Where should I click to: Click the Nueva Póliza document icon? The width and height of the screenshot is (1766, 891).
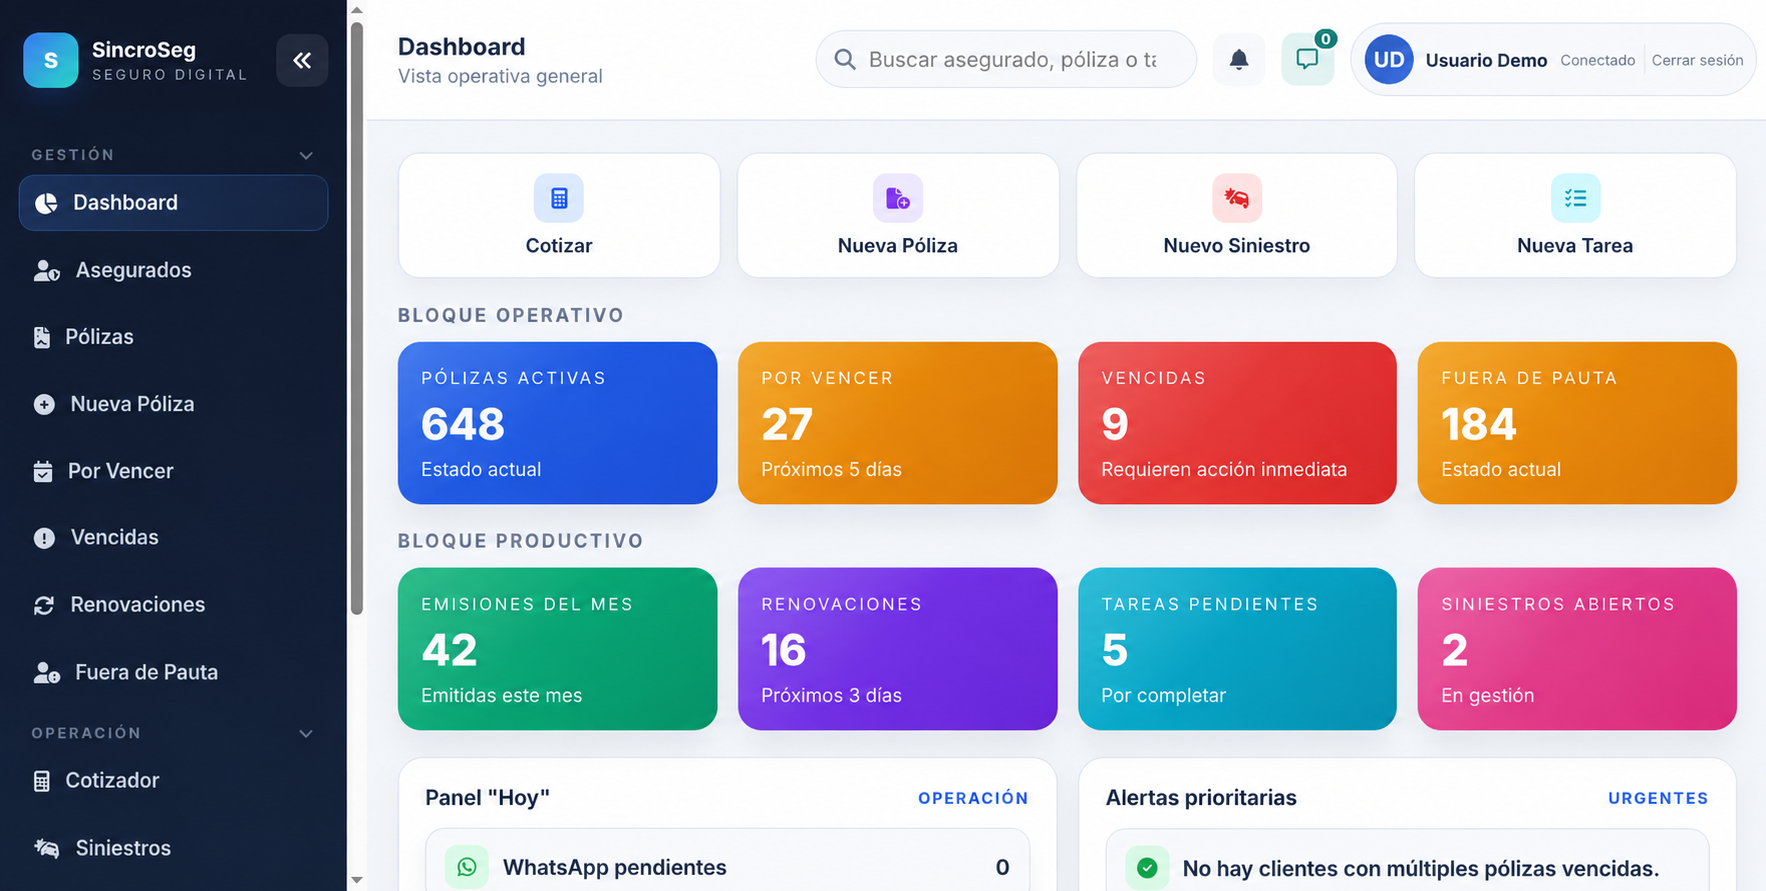(x=898, y=198)
